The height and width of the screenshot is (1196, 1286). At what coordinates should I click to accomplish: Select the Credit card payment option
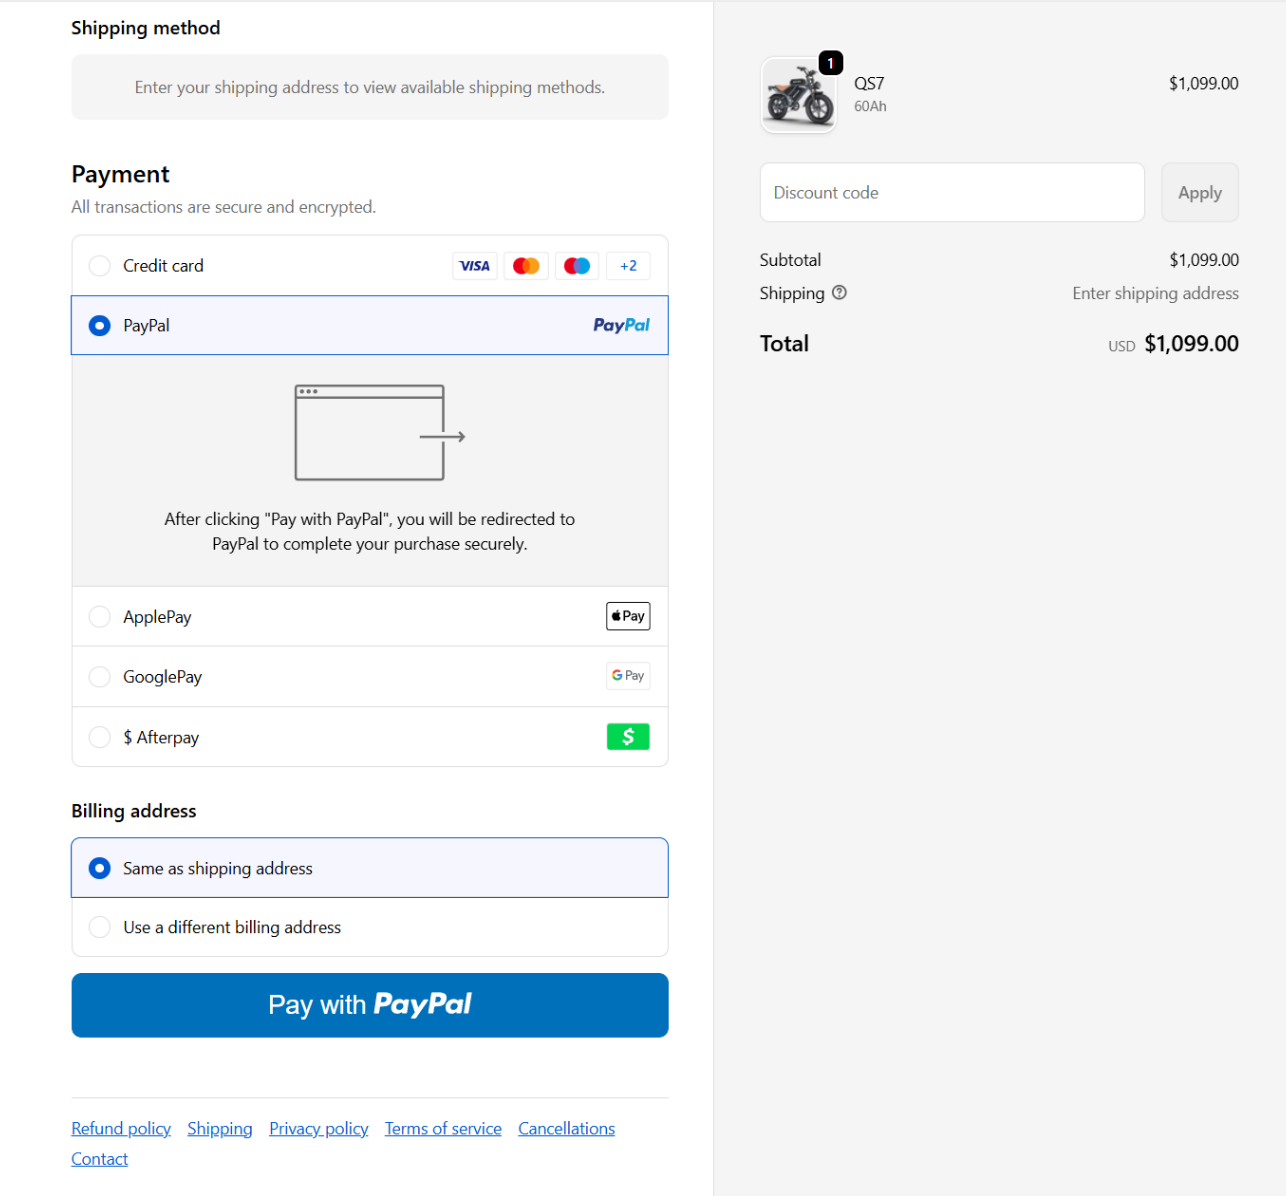[100, 266]
